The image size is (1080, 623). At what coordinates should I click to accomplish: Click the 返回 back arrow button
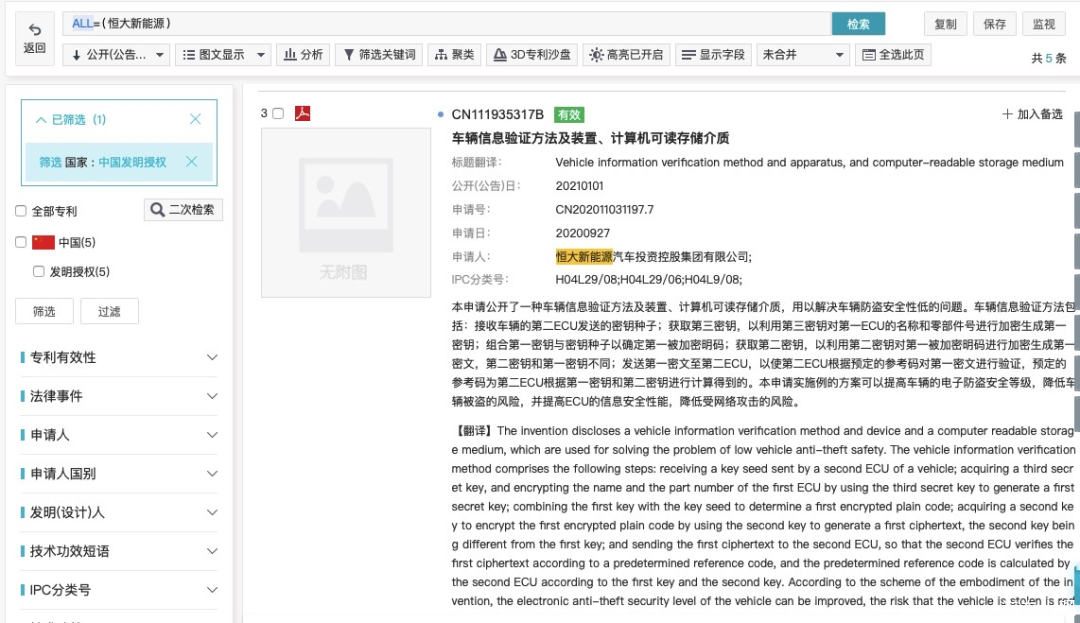[x=34, y=38]
